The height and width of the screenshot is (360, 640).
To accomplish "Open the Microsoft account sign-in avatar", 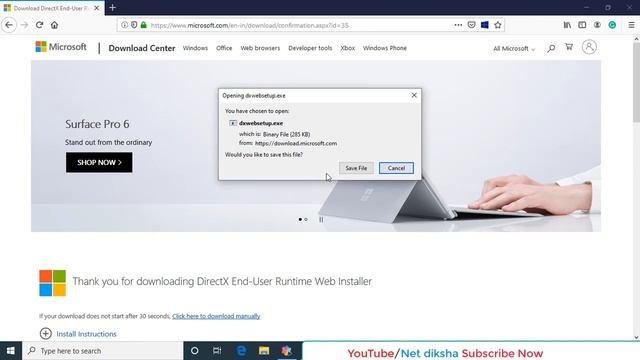I will pos(589,47).
